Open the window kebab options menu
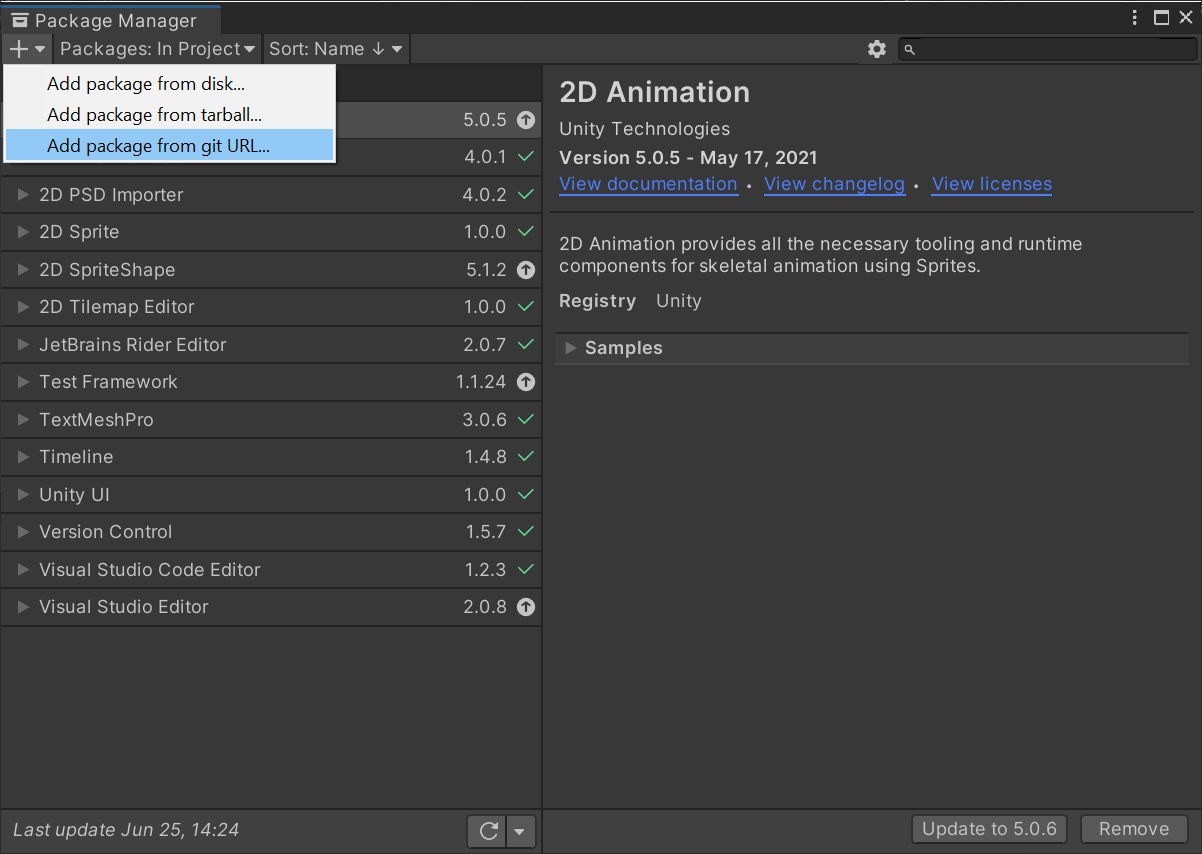This screenshot has width=1202, height=854. point(1135,18)
